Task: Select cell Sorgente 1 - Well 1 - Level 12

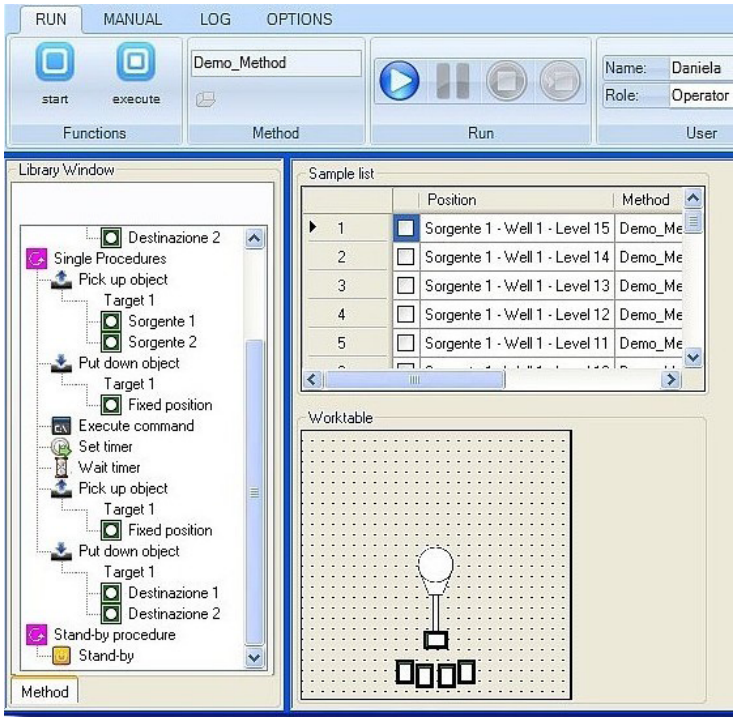Action: [x=517, y=315]
